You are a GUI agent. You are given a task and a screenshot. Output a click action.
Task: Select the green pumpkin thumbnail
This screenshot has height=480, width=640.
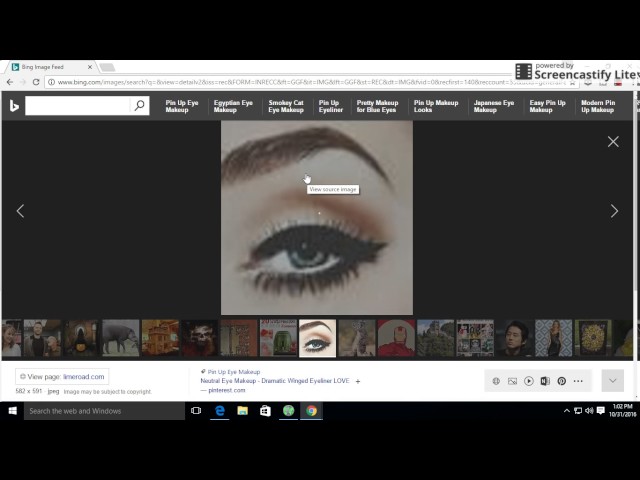(x=278, y=338)
